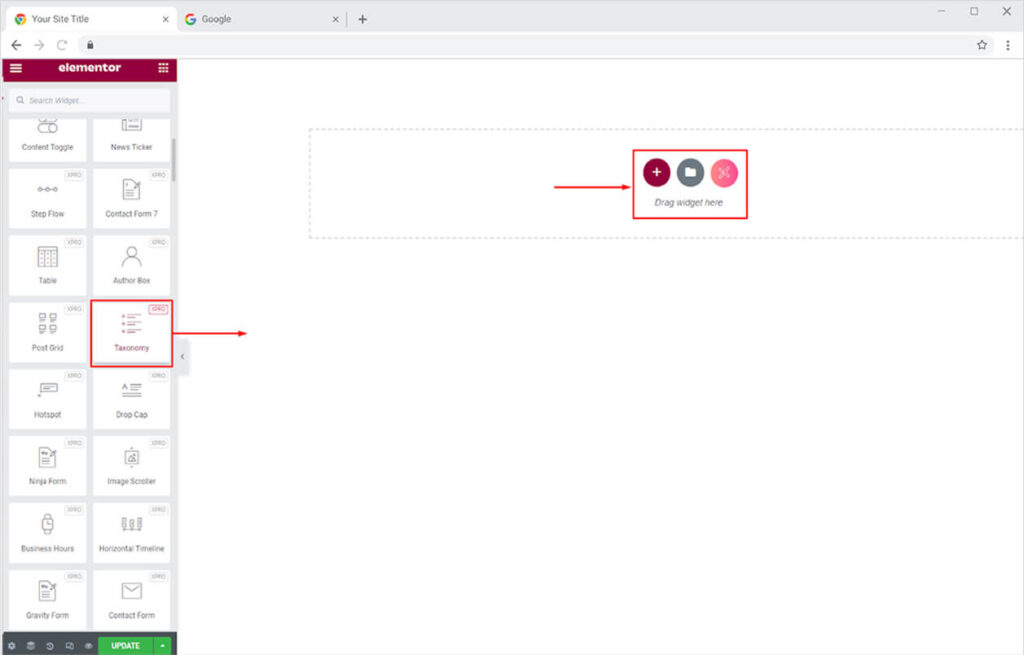The height and width of the screenshot is (655, 1024).
Task: Bookmark this page with star icon
Action: point(982,45)
